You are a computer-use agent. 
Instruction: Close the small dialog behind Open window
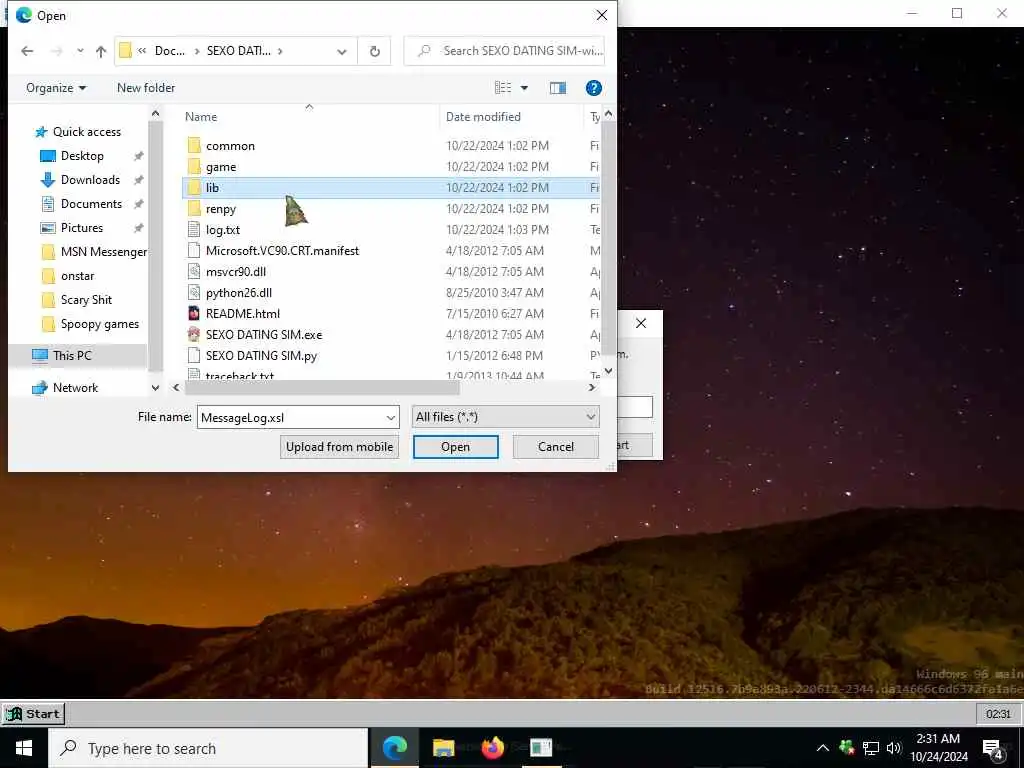(641, 323)
